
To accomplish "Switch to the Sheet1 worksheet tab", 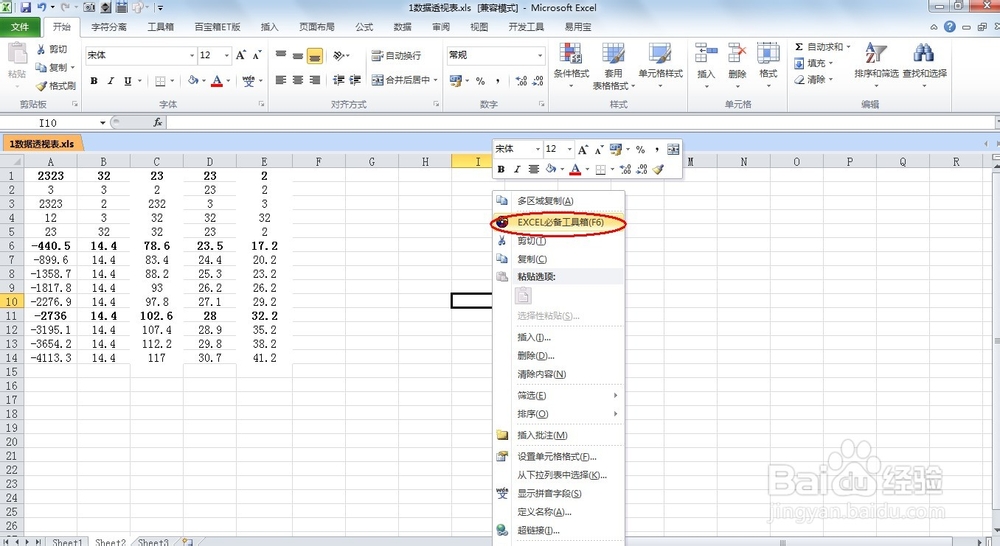I will pyautogui.click(x=67, y=542).
